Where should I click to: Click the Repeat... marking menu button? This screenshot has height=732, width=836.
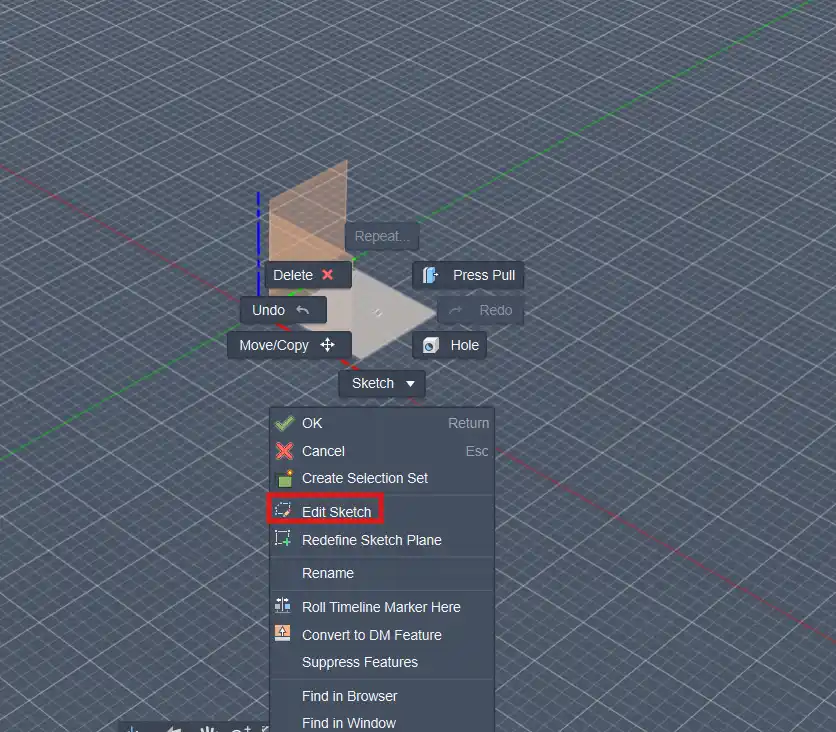pyautogui.click(x=382, y=236)
